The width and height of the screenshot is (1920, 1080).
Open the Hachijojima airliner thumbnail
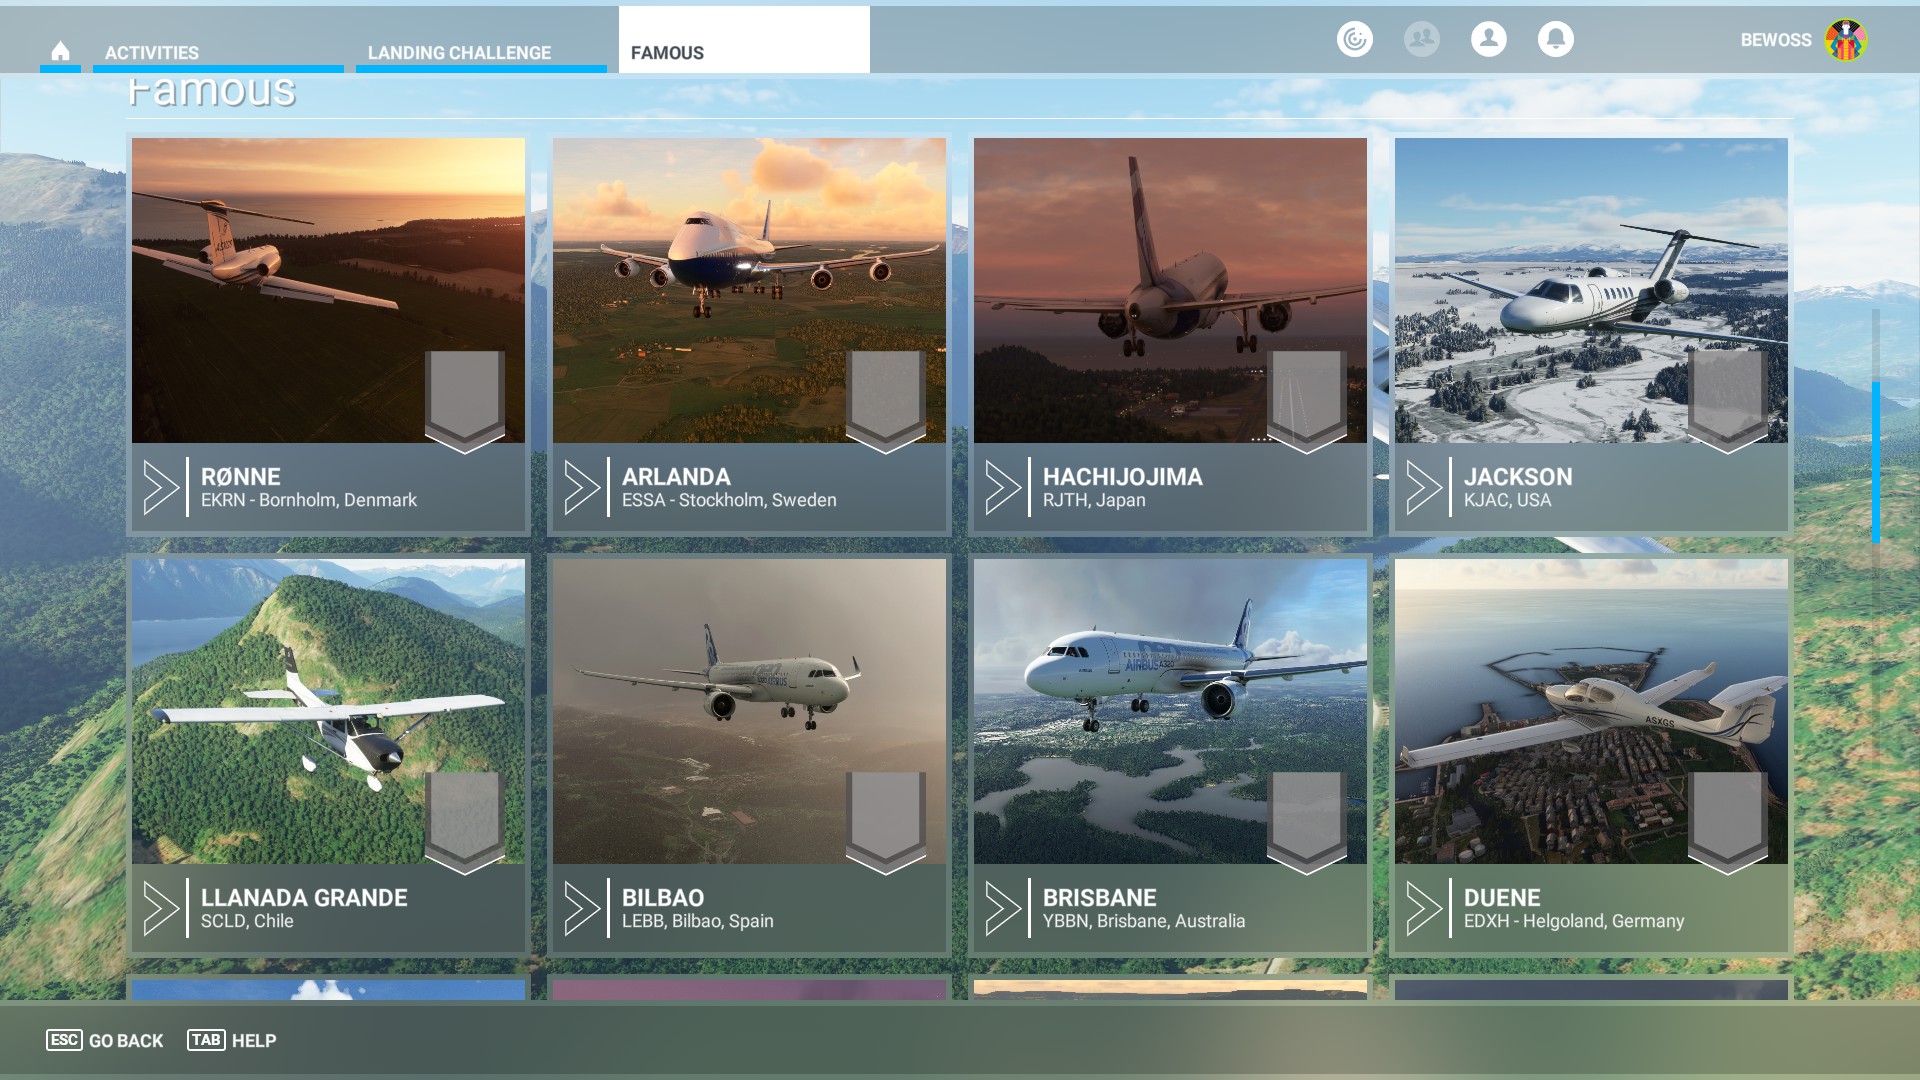[x=1170, y=290]
